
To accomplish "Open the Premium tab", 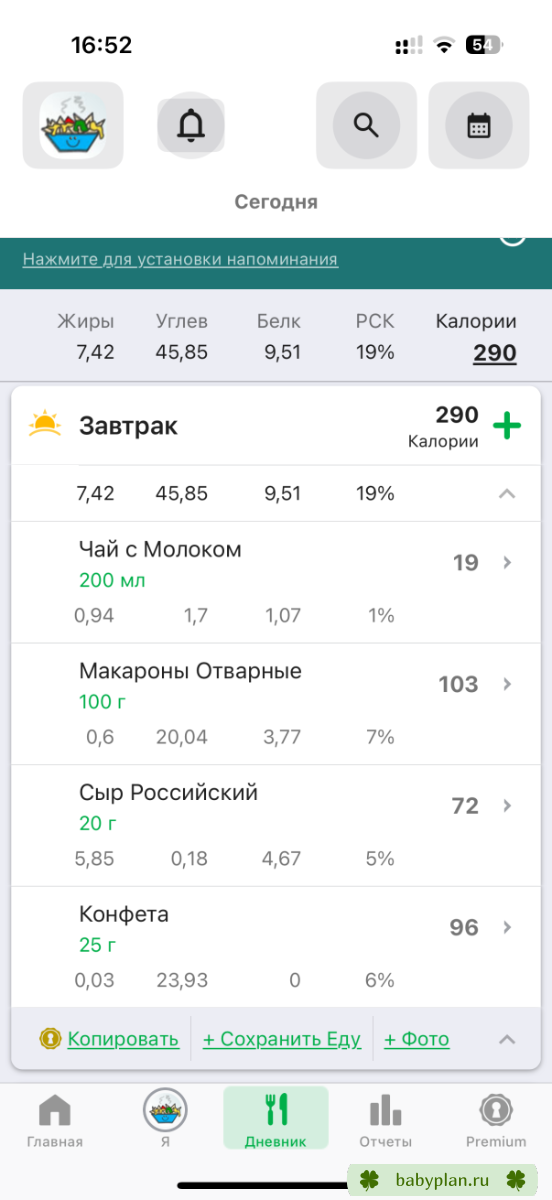I will click(496, 1120).
